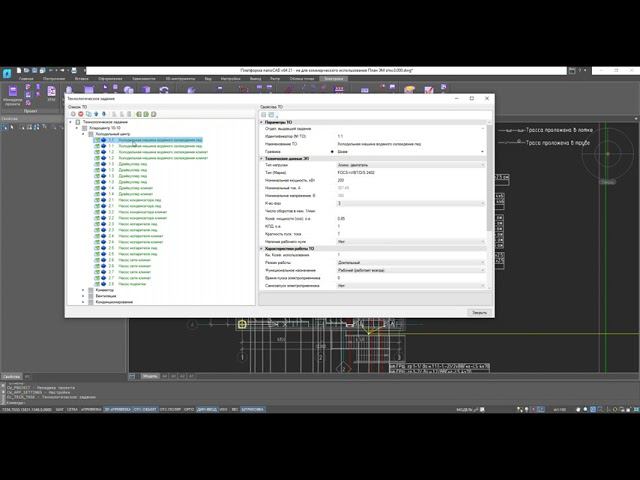The width and height of the screenshot is (640, 480).
Task: Open the Вставка ribbon tab
Action: pyautogui.click(x=82, y=77)
